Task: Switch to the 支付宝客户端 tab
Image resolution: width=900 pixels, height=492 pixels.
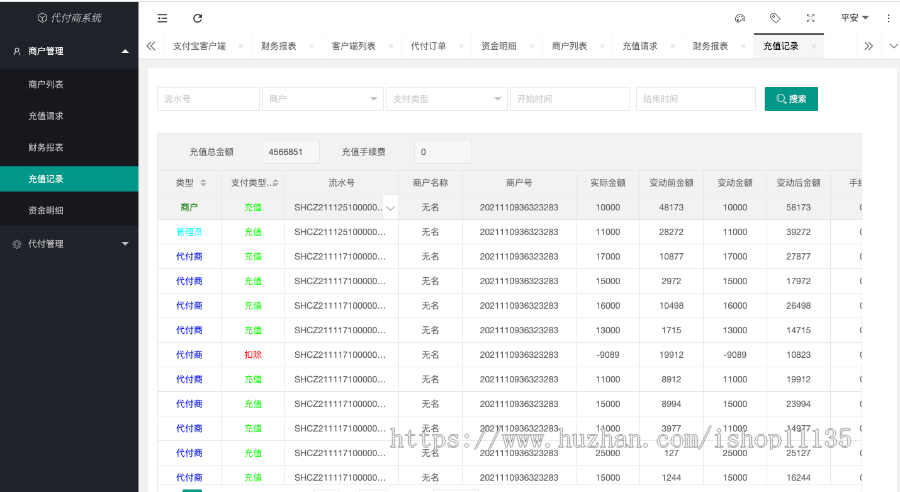Action: [199, 46]
